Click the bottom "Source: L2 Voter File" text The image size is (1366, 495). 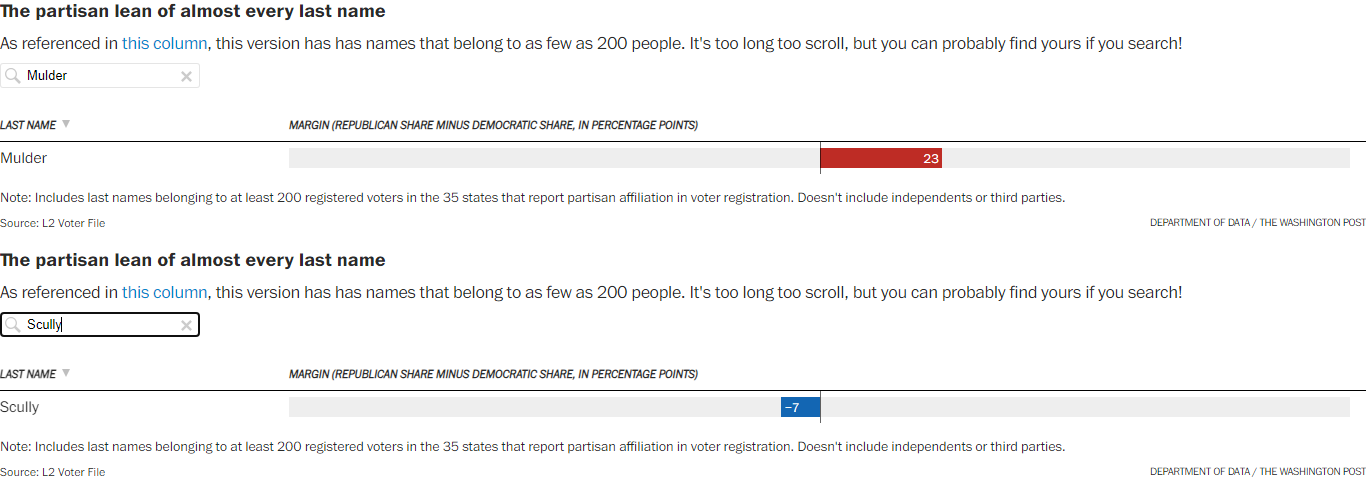52,472
